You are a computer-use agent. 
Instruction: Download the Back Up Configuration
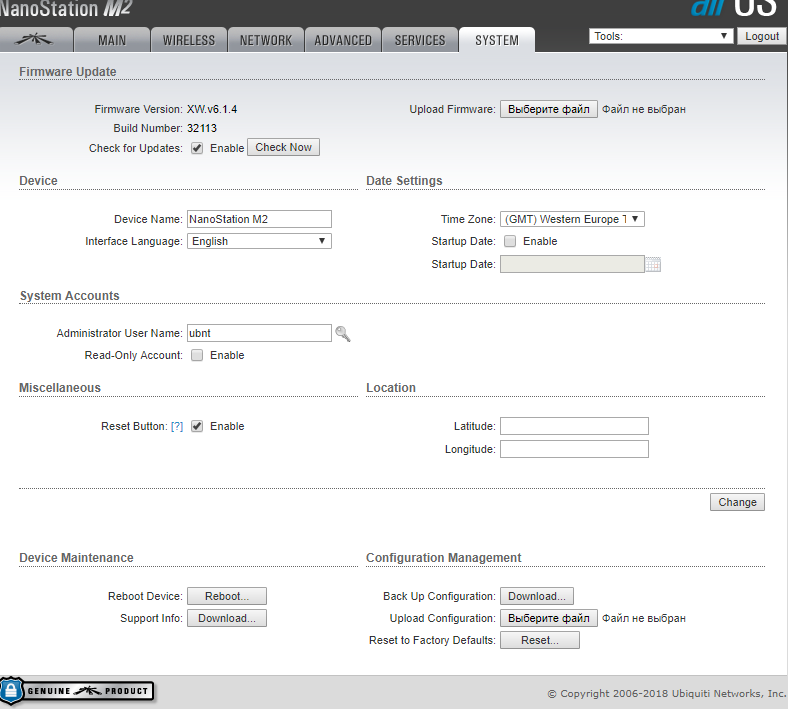537,596
